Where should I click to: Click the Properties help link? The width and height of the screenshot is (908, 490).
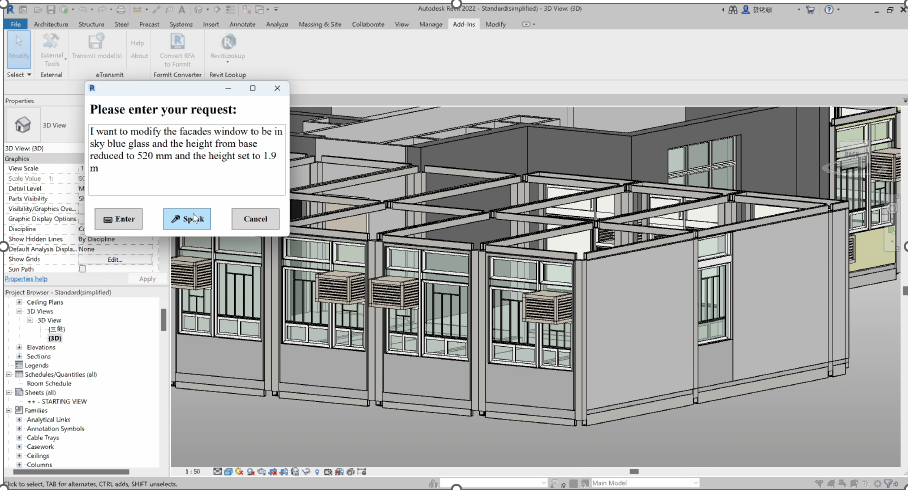coord(26,279)
